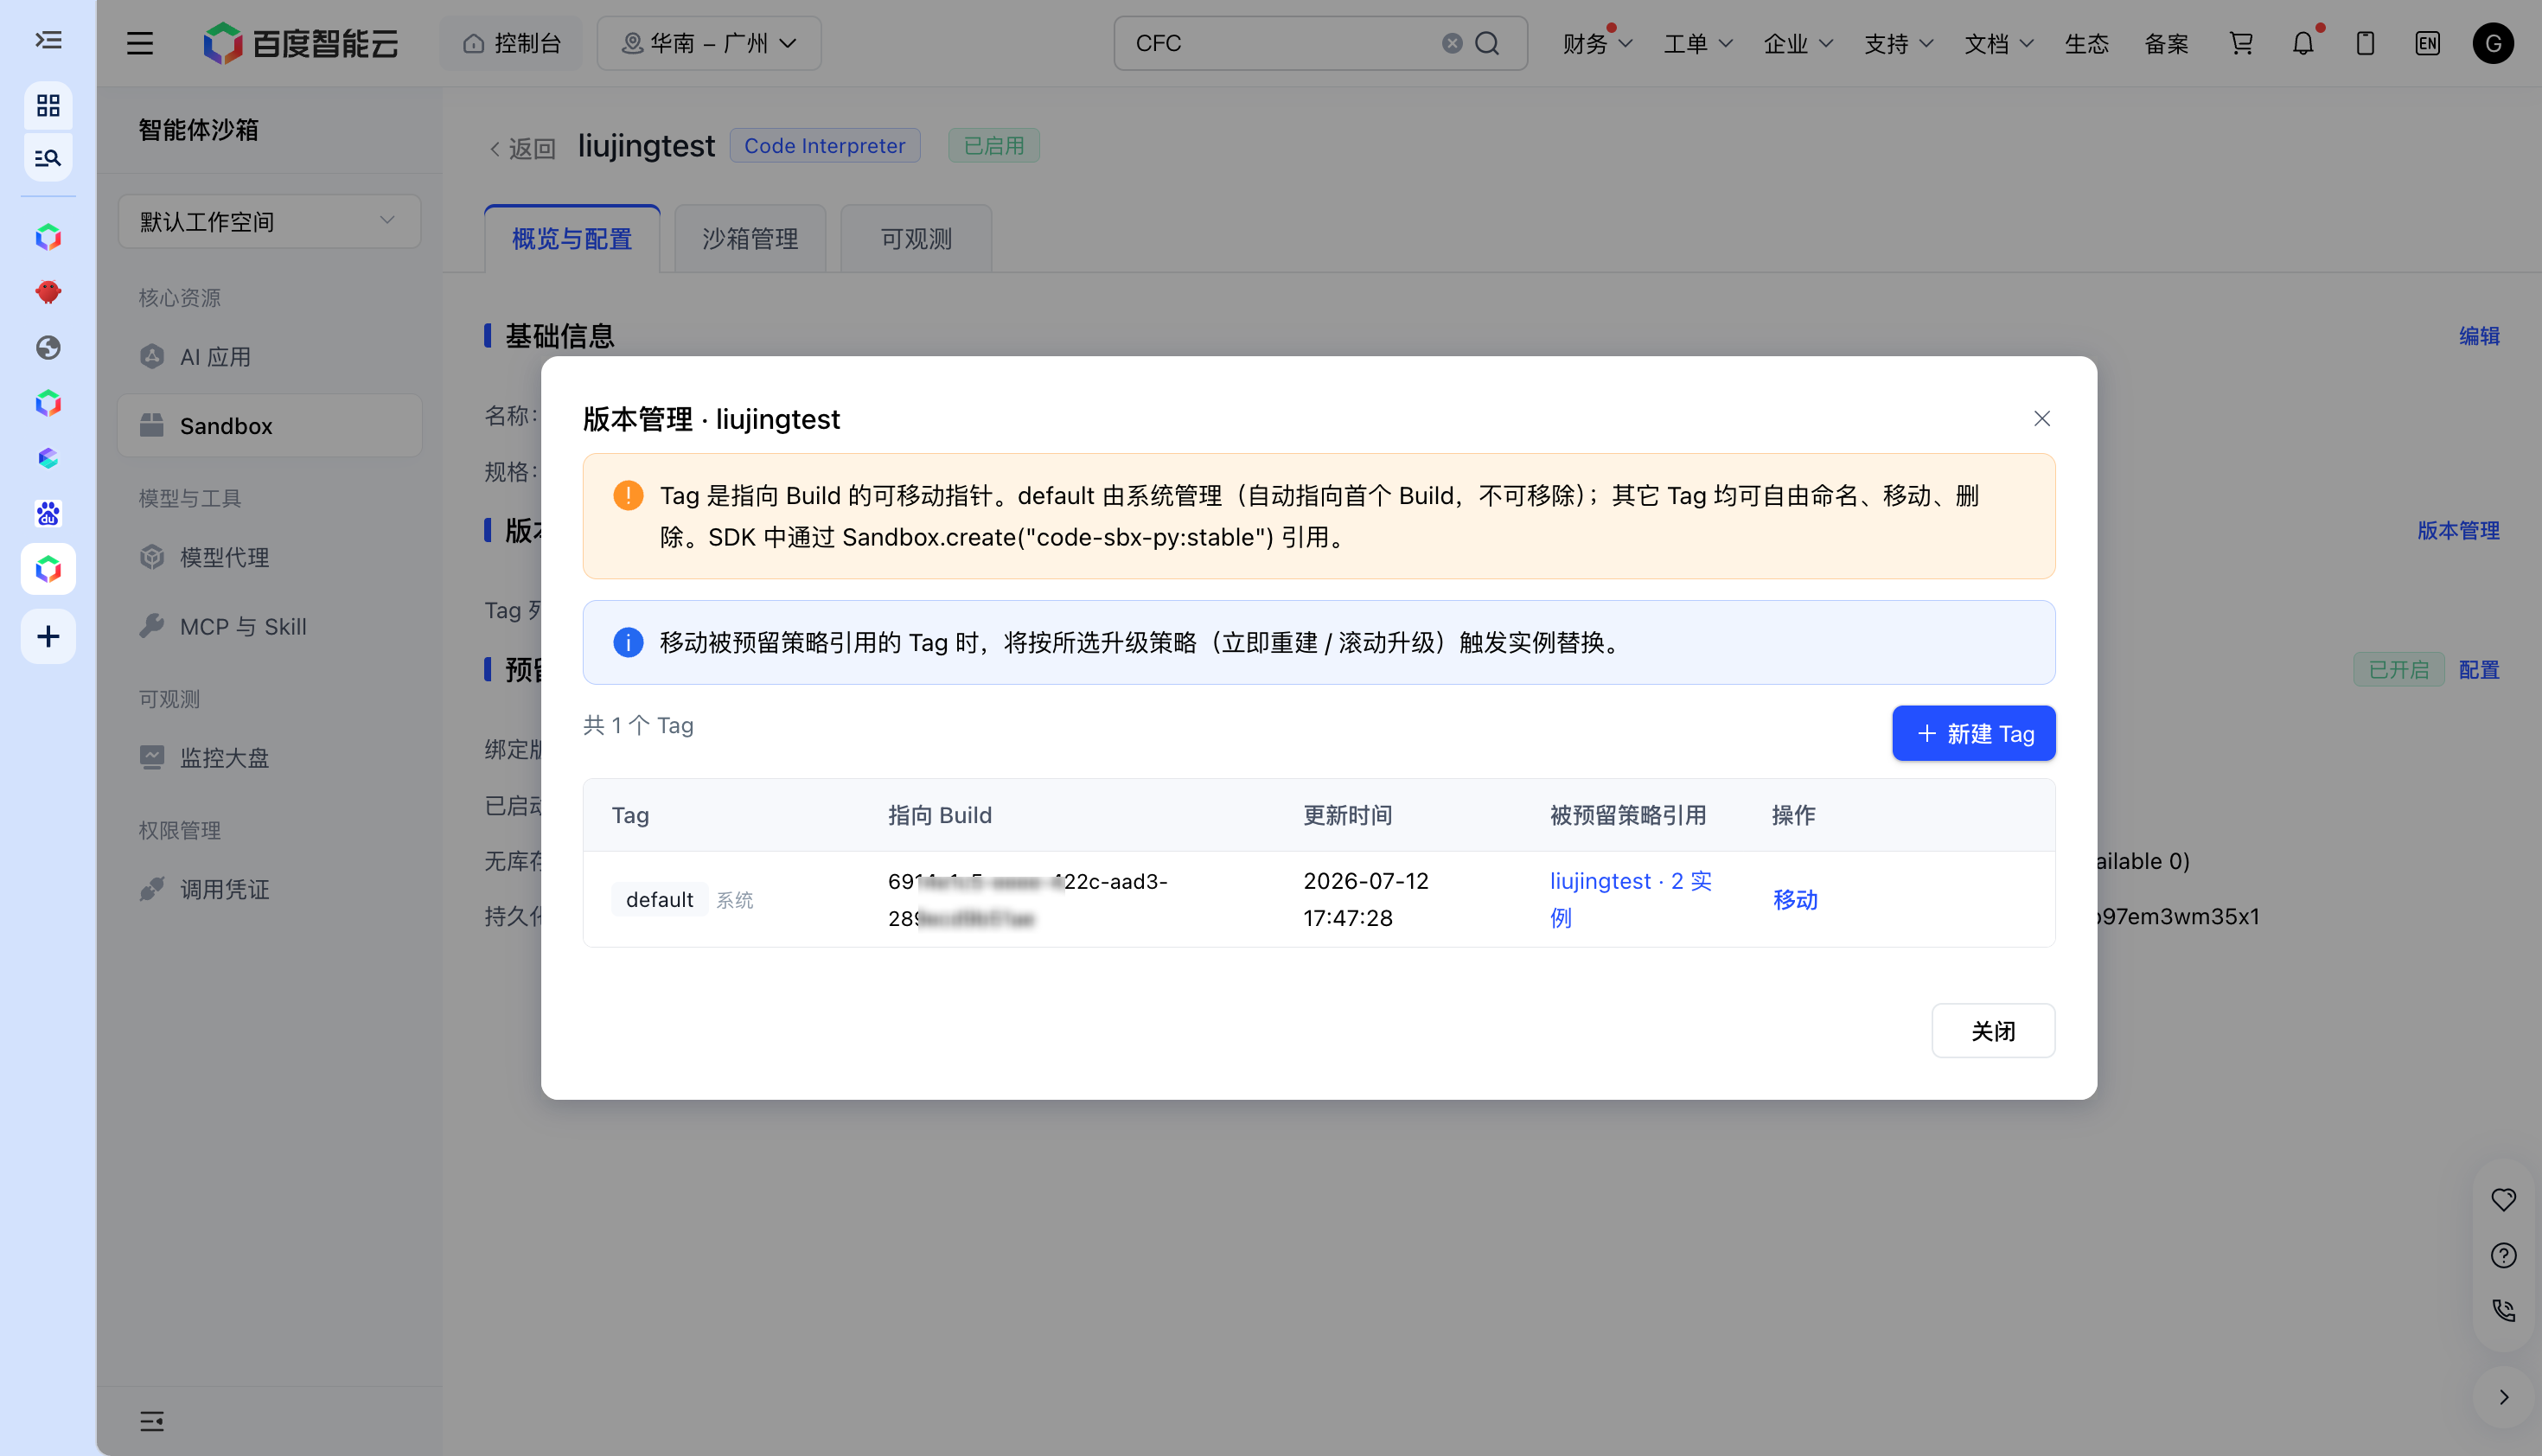
Task: Switch language with the EN icon
Action: point(2427,43)
